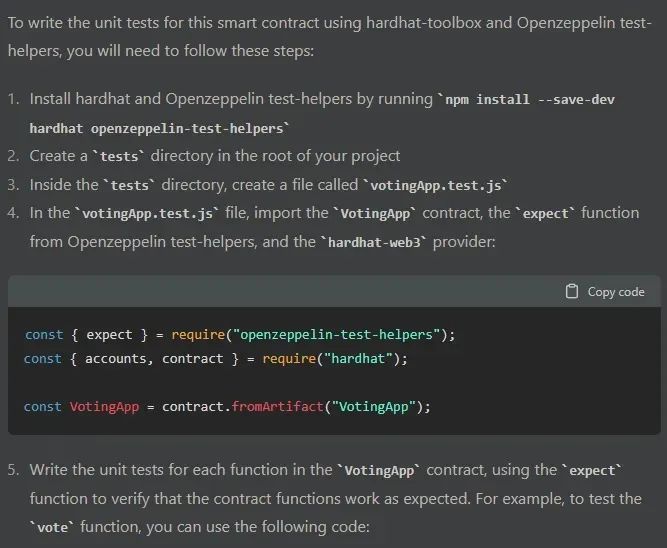Click the string "openzeppelin-test-helpers" in the code block

tap(336, 335)
